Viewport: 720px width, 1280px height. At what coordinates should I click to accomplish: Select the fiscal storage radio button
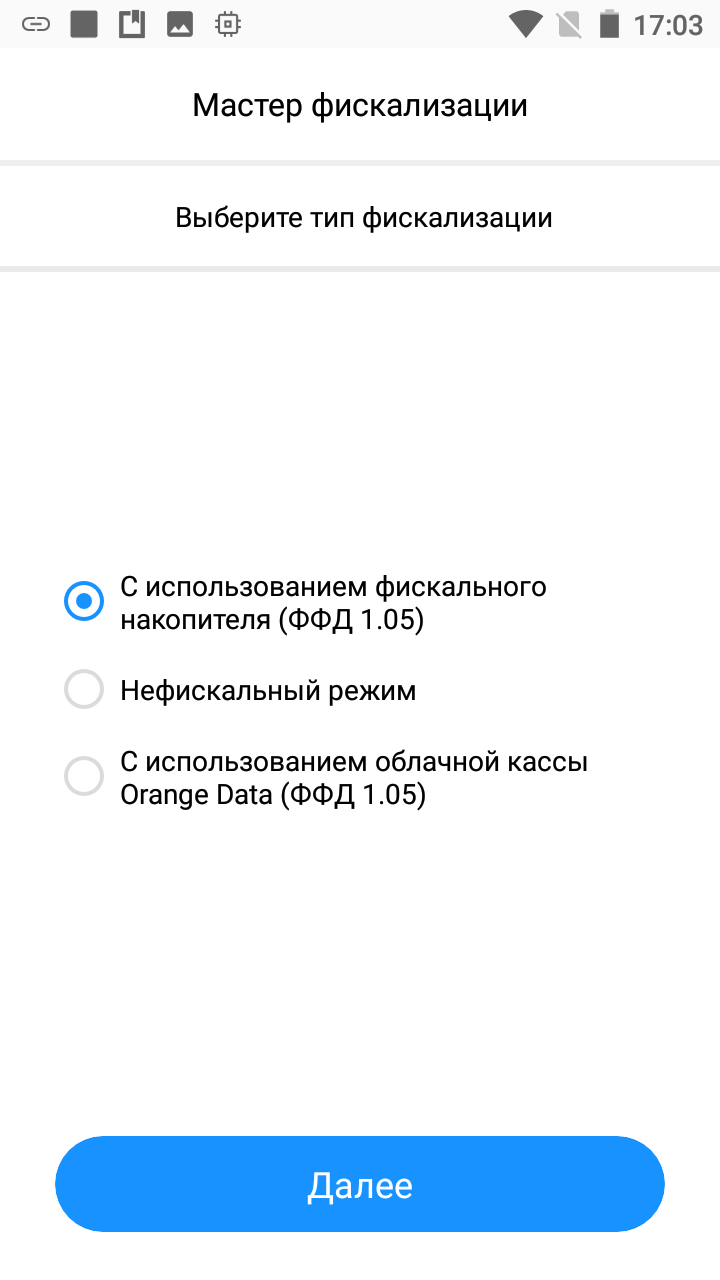coord(84,602)
